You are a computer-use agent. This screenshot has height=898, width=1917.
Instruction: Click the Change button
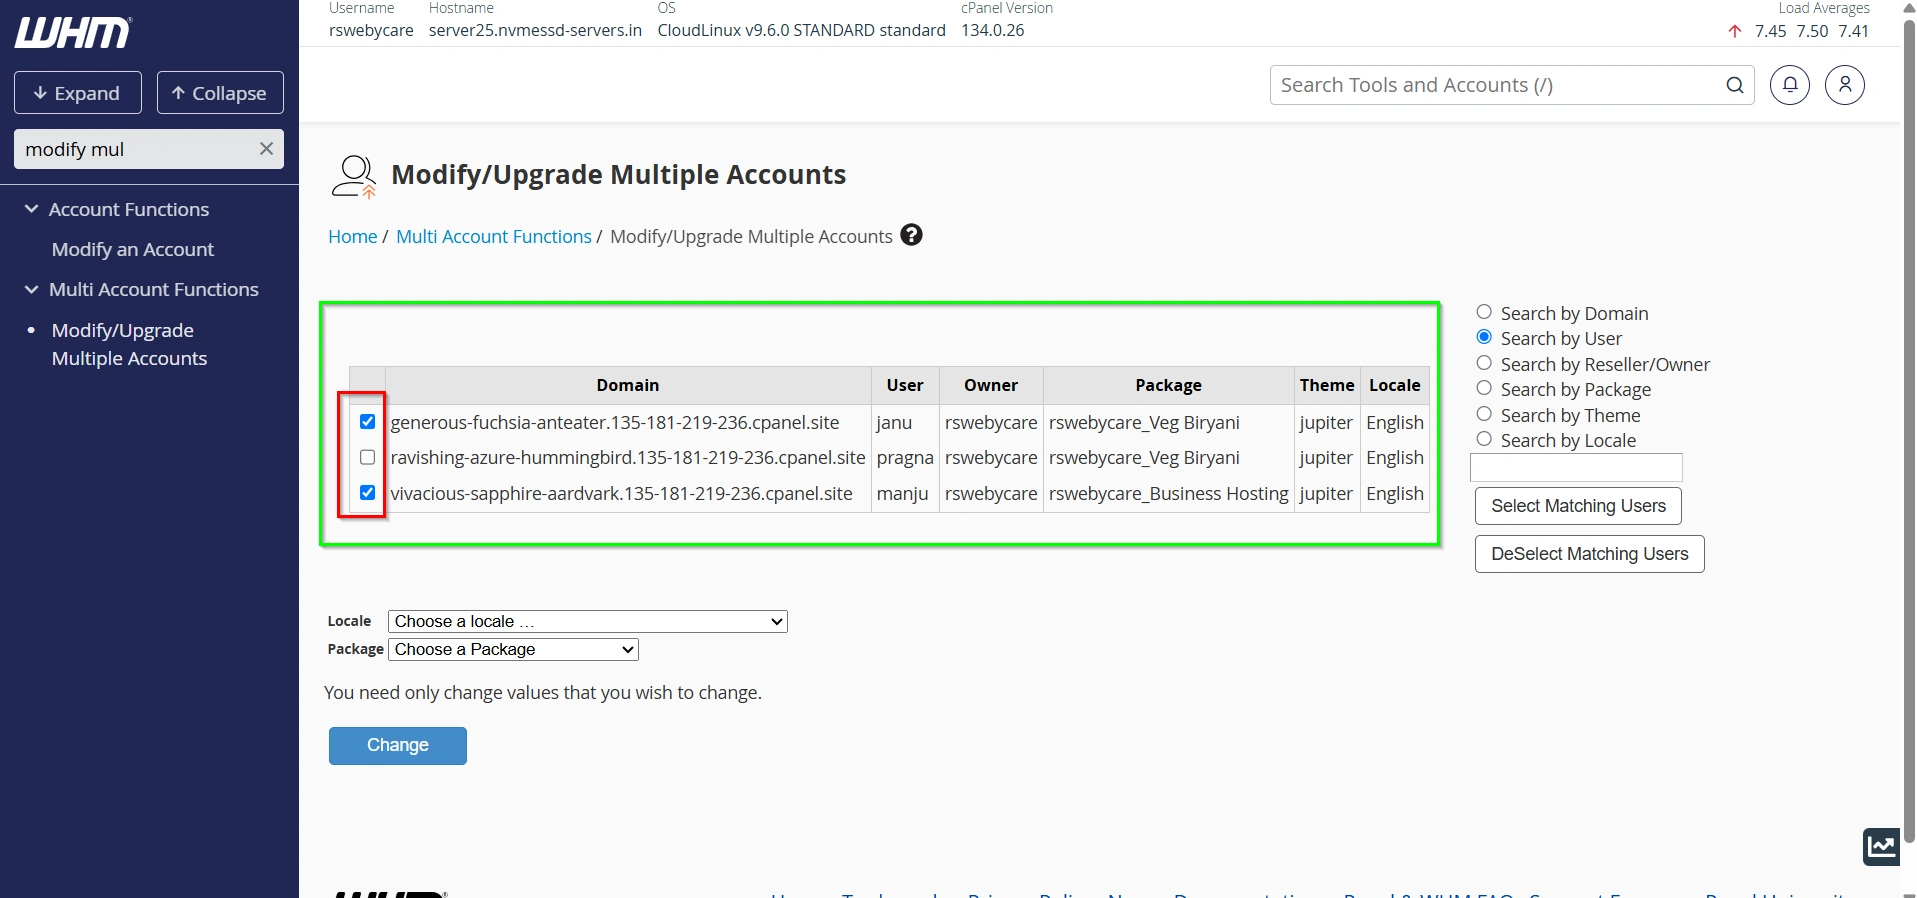click(x=398, y=746)
